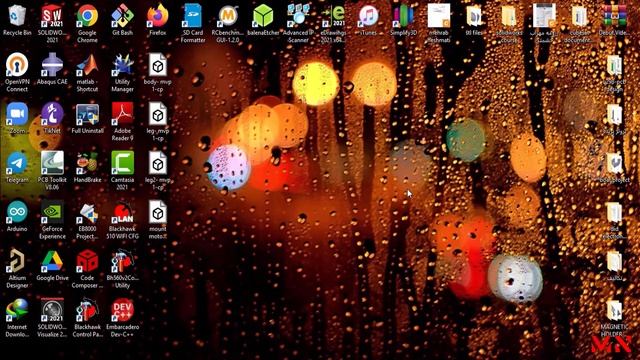Select Blackhawk 510 WIFI CFG icon
The width and height of the screenshot is (640, 360).
click(122, 212)
